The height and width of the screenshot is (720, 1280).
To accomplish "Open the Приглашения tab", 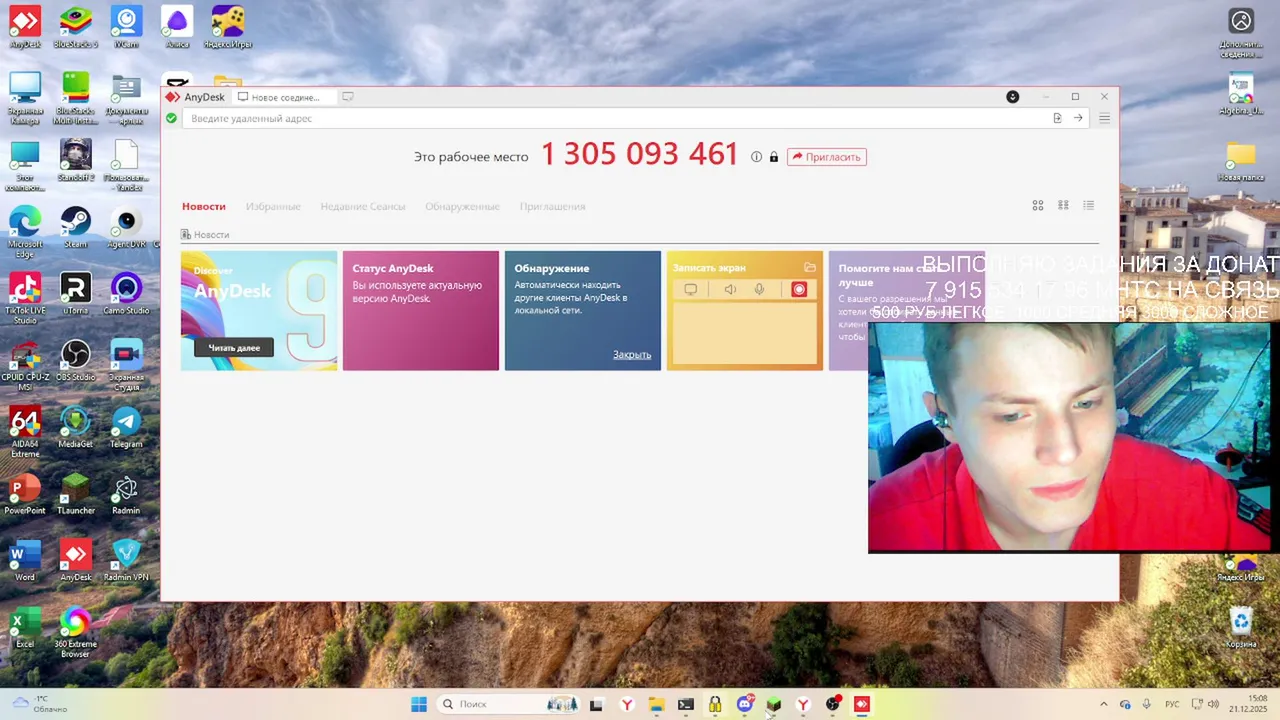I will (552, 206).
